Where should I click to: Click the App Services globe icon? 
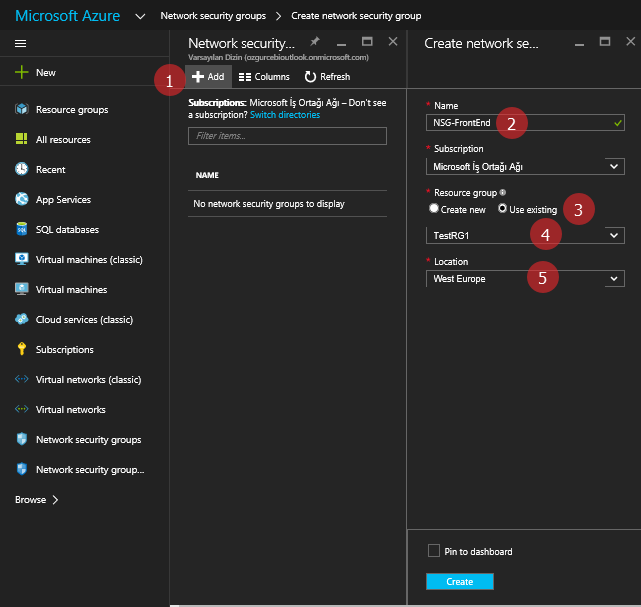pyautogui.click(x=22, y=199)
